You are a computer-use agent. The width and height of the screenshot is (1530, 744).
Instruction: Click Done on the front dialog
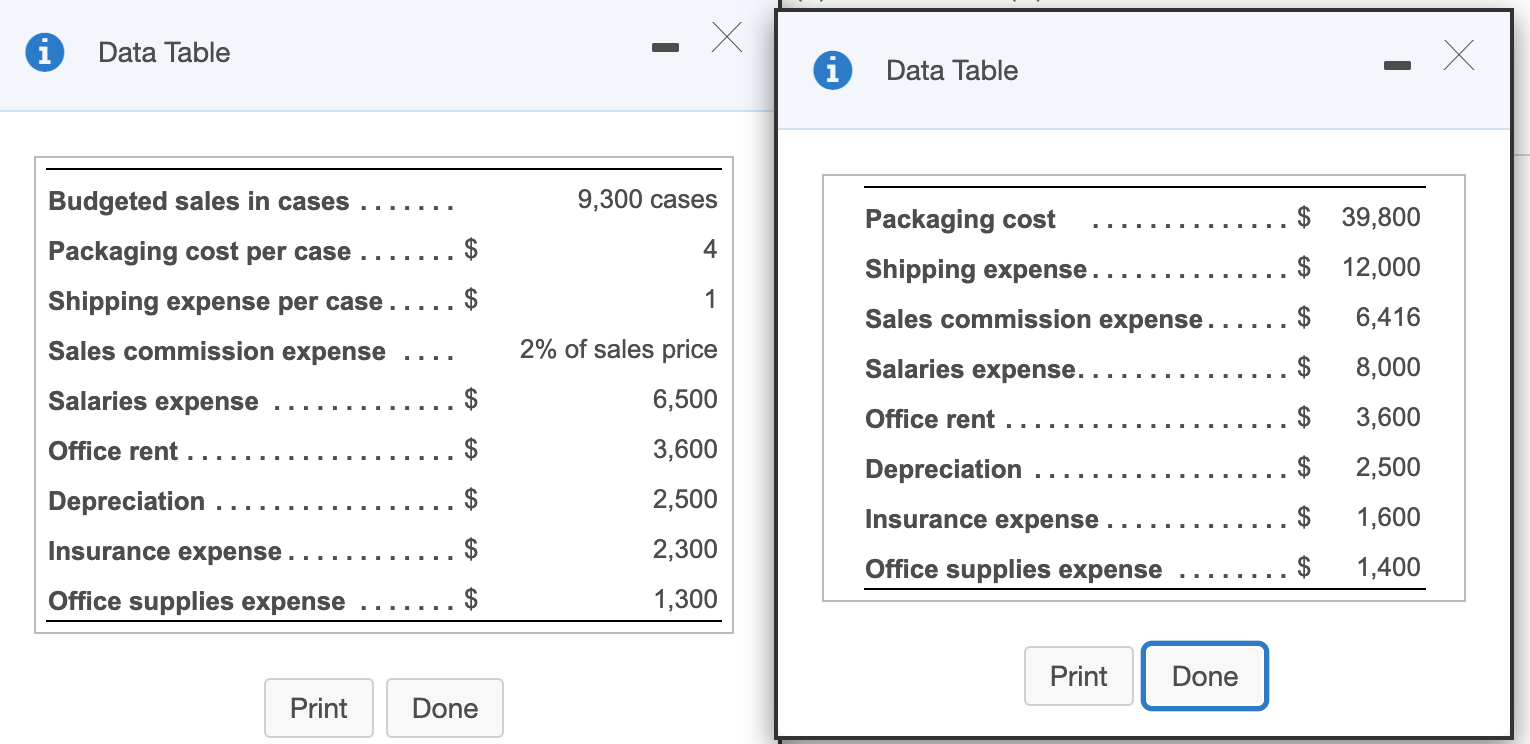[1204, 676]
